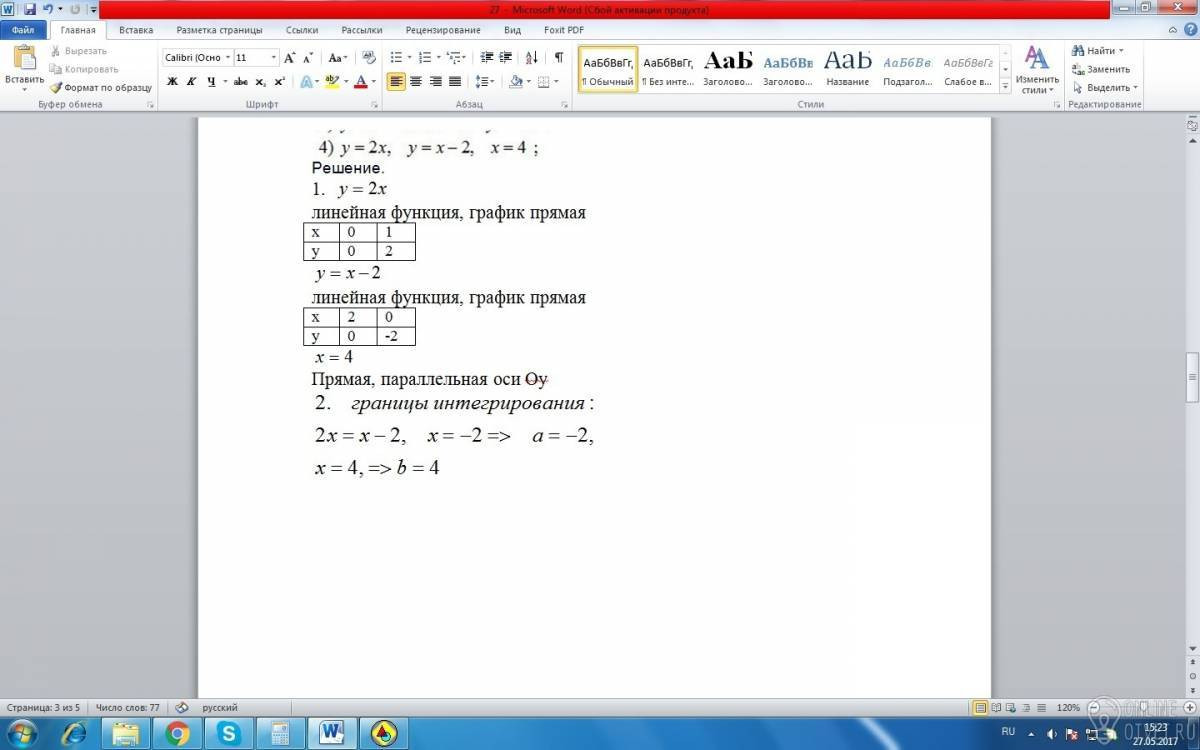1200x750 pixels.
Task: Click the yellow text highlight color button
Action: click(332, 82)
